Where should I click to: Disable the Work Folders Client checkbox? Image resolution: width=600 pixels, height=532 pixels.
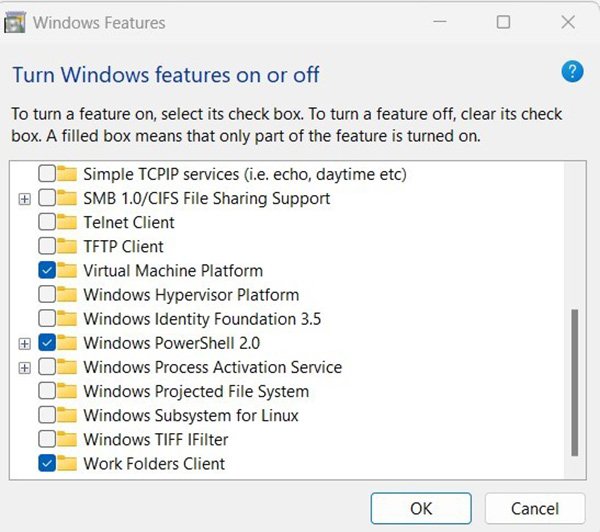[x=47, y=463]
